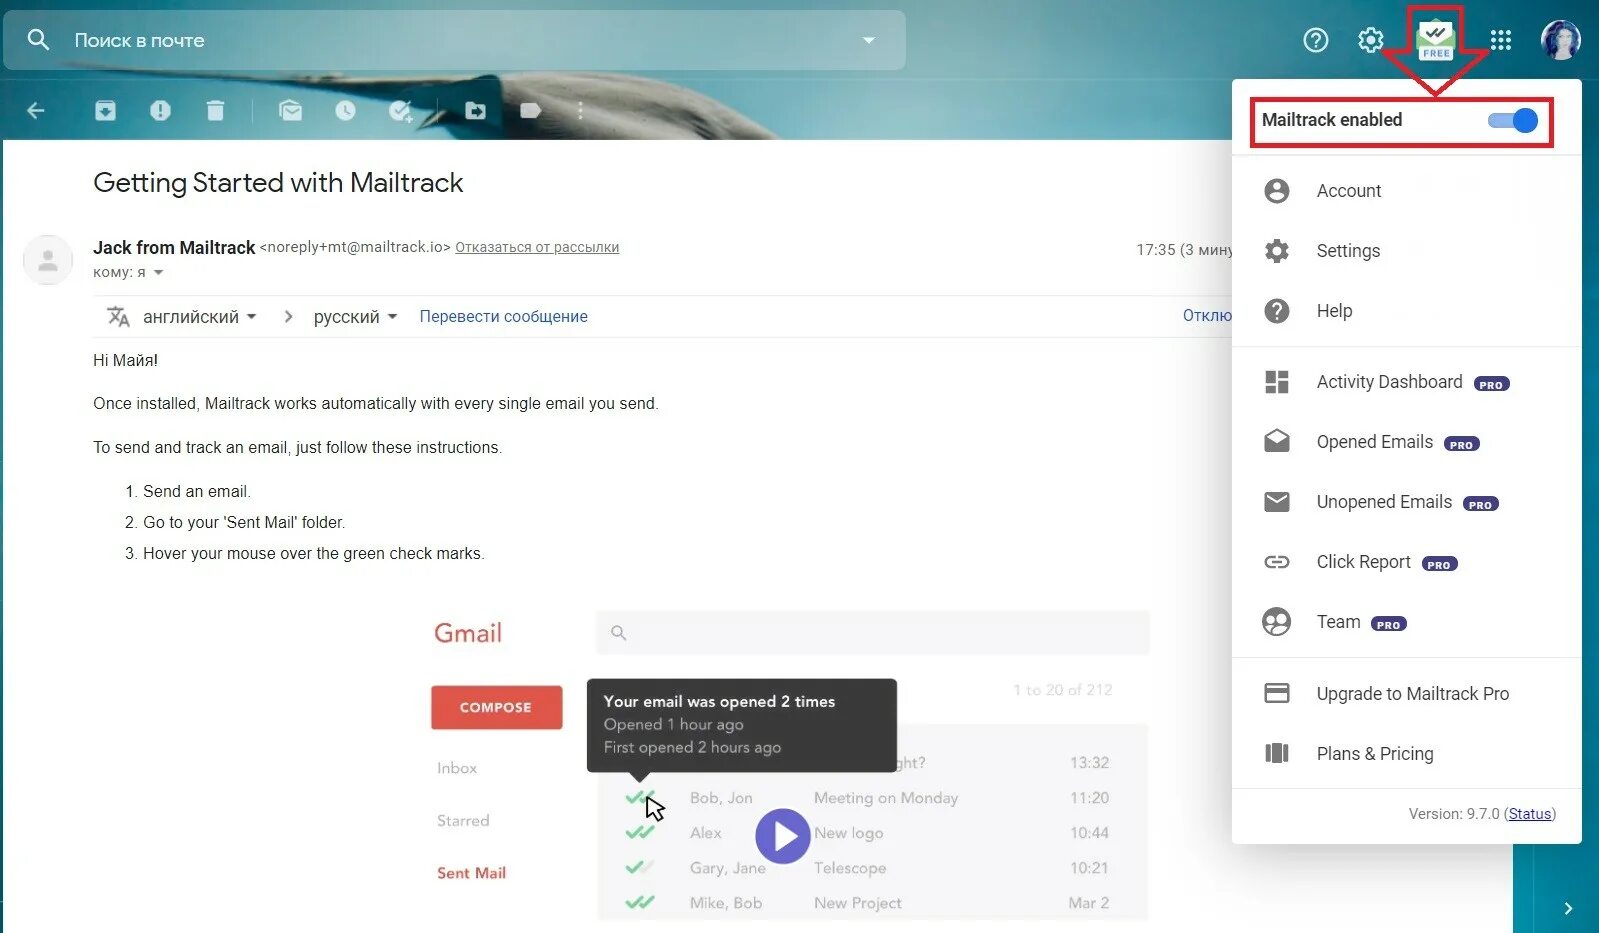Image resolution: width=1599 pixels, height=933 pixels.
Task: Open more actions three-dot menu
Action: (580, 110)
